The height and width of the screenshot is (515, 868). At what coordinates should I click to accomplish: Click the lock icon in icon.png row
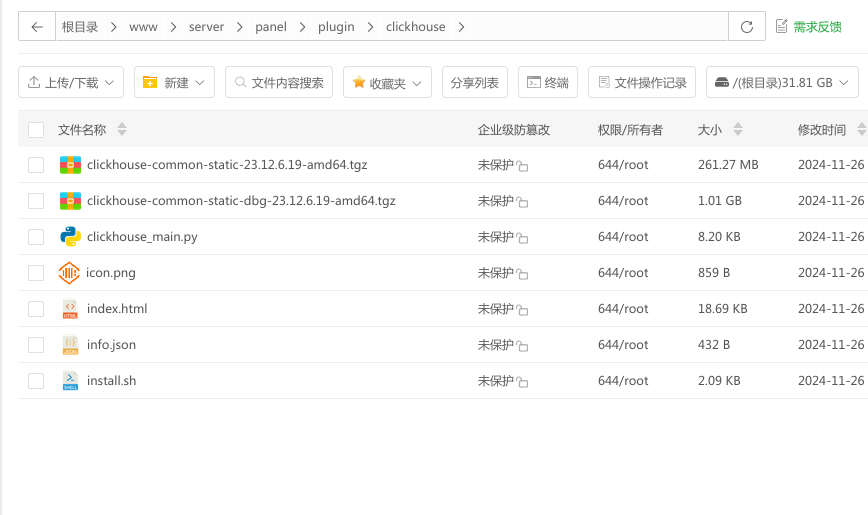(x=522, y=274)
